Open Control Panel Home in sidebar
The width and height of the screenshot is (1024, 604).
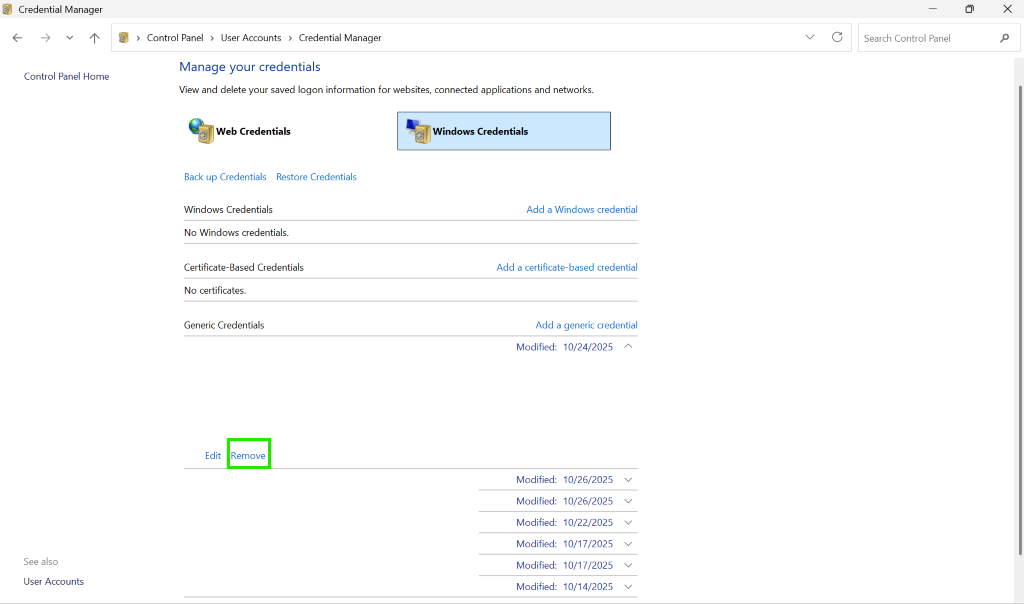click(67, 76)
